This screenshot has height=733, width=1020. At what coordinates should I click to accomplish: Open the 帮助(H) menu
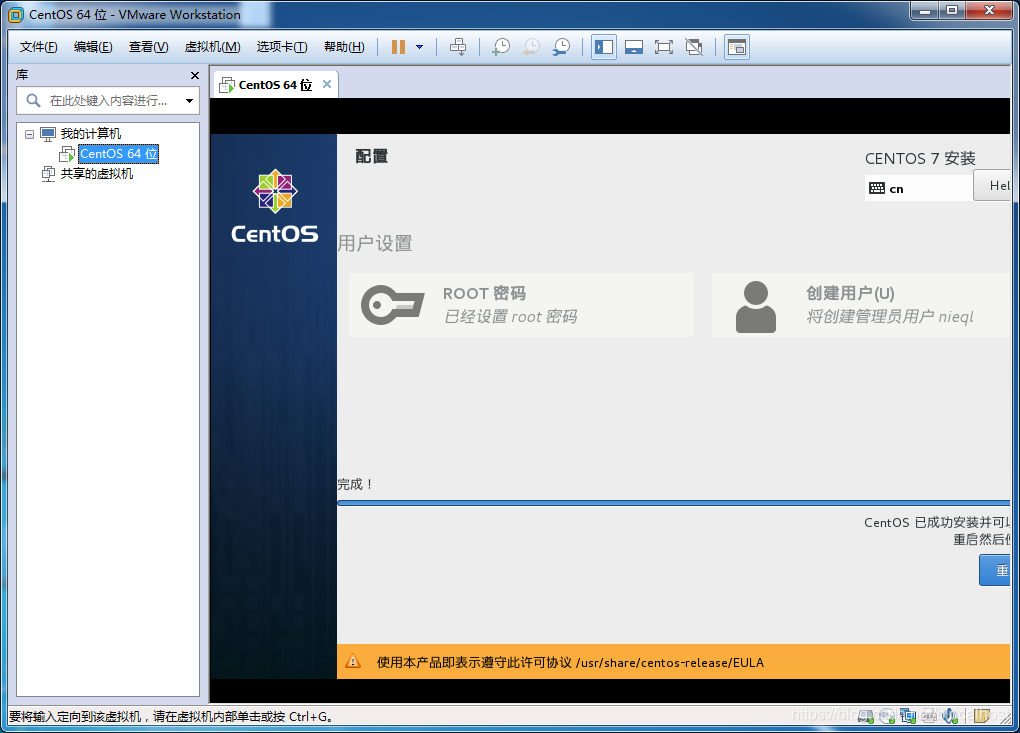point(344,47)
